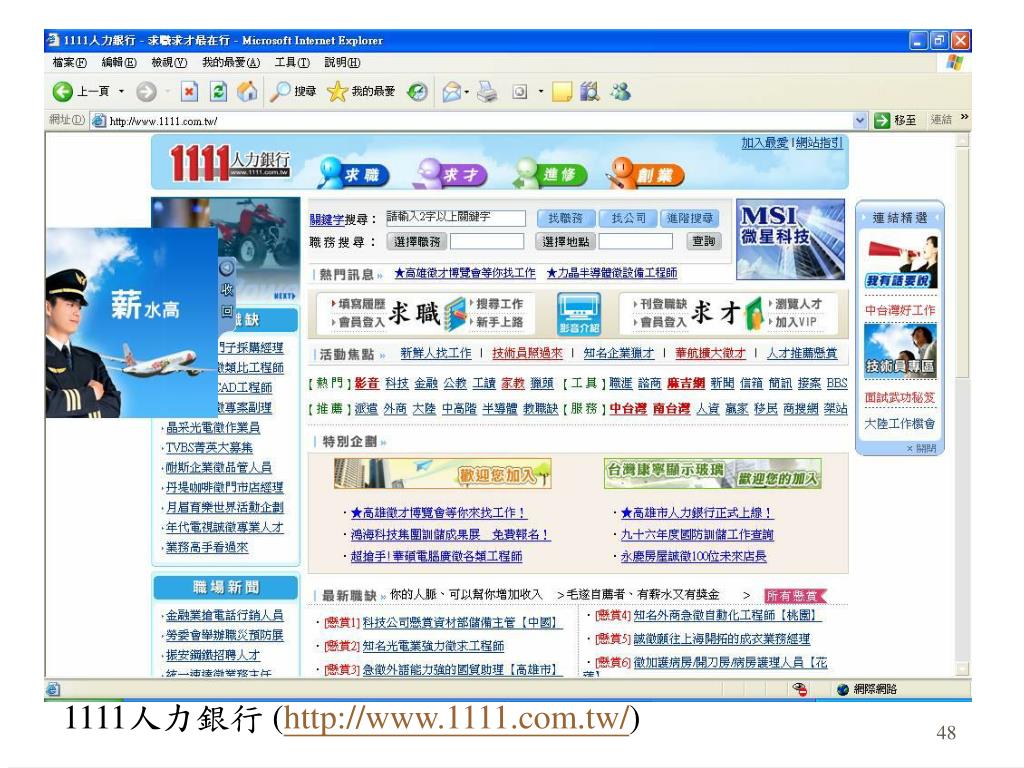Click the megaphone 我有話要說 image
Screen dimensions: 1024x768
click(900, 263)
